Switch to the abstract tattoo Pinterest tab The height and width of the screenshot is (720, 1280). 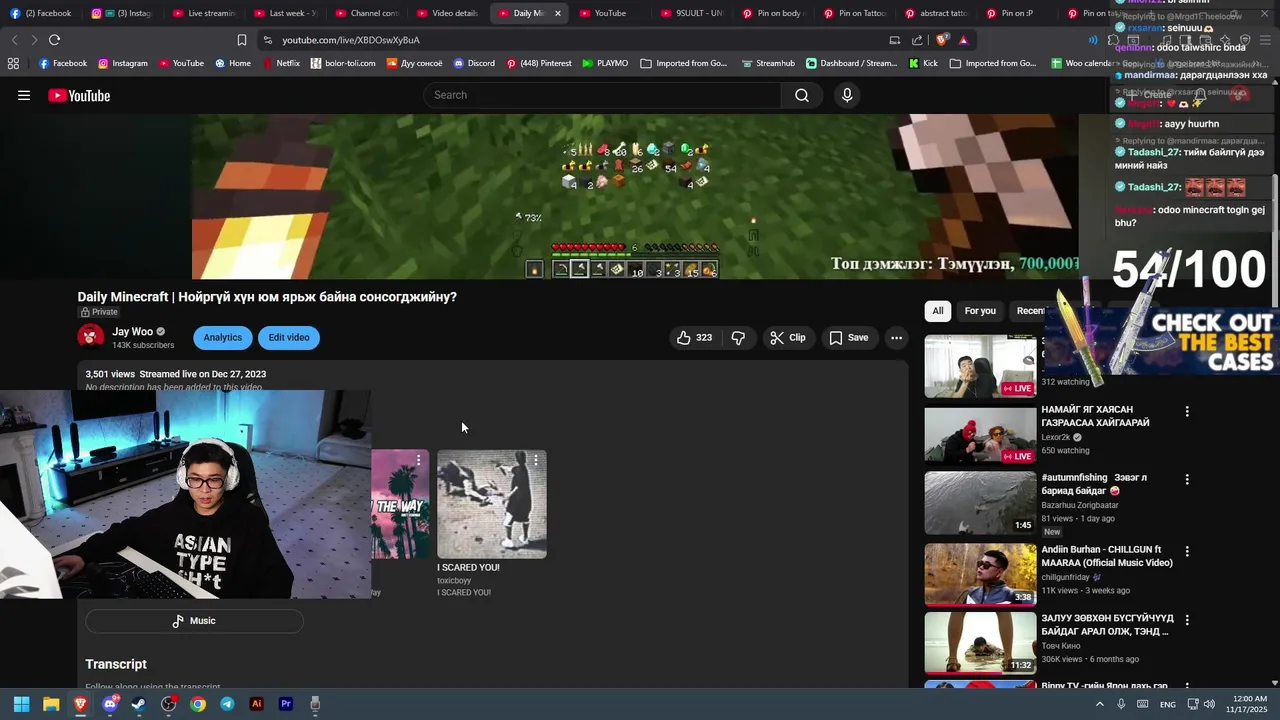[935, 13]
